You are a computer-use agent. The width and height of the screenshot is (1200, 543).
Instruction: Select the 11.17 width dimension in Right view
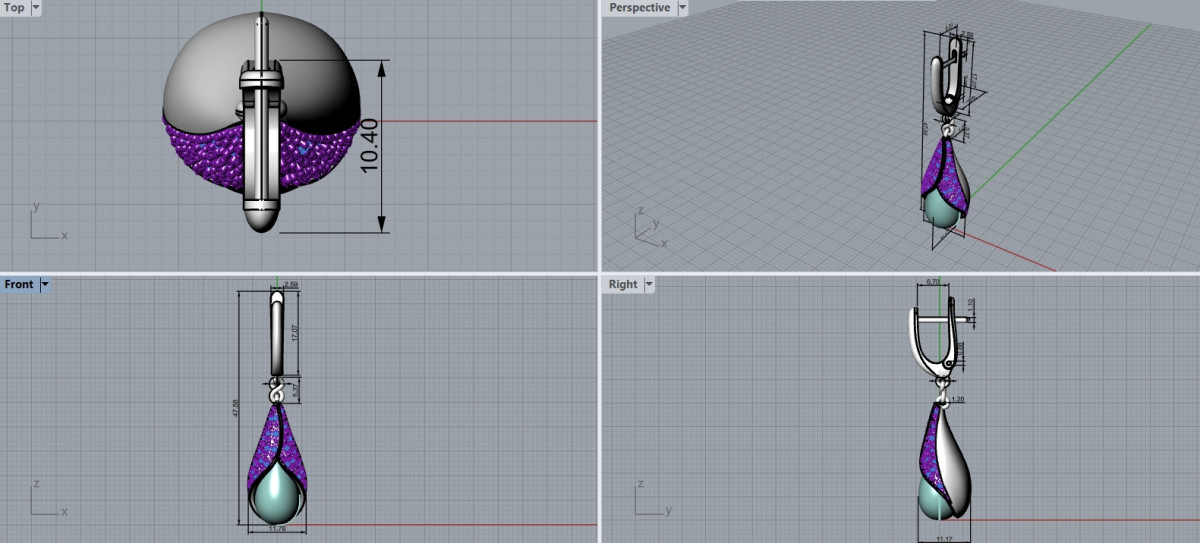941,538
